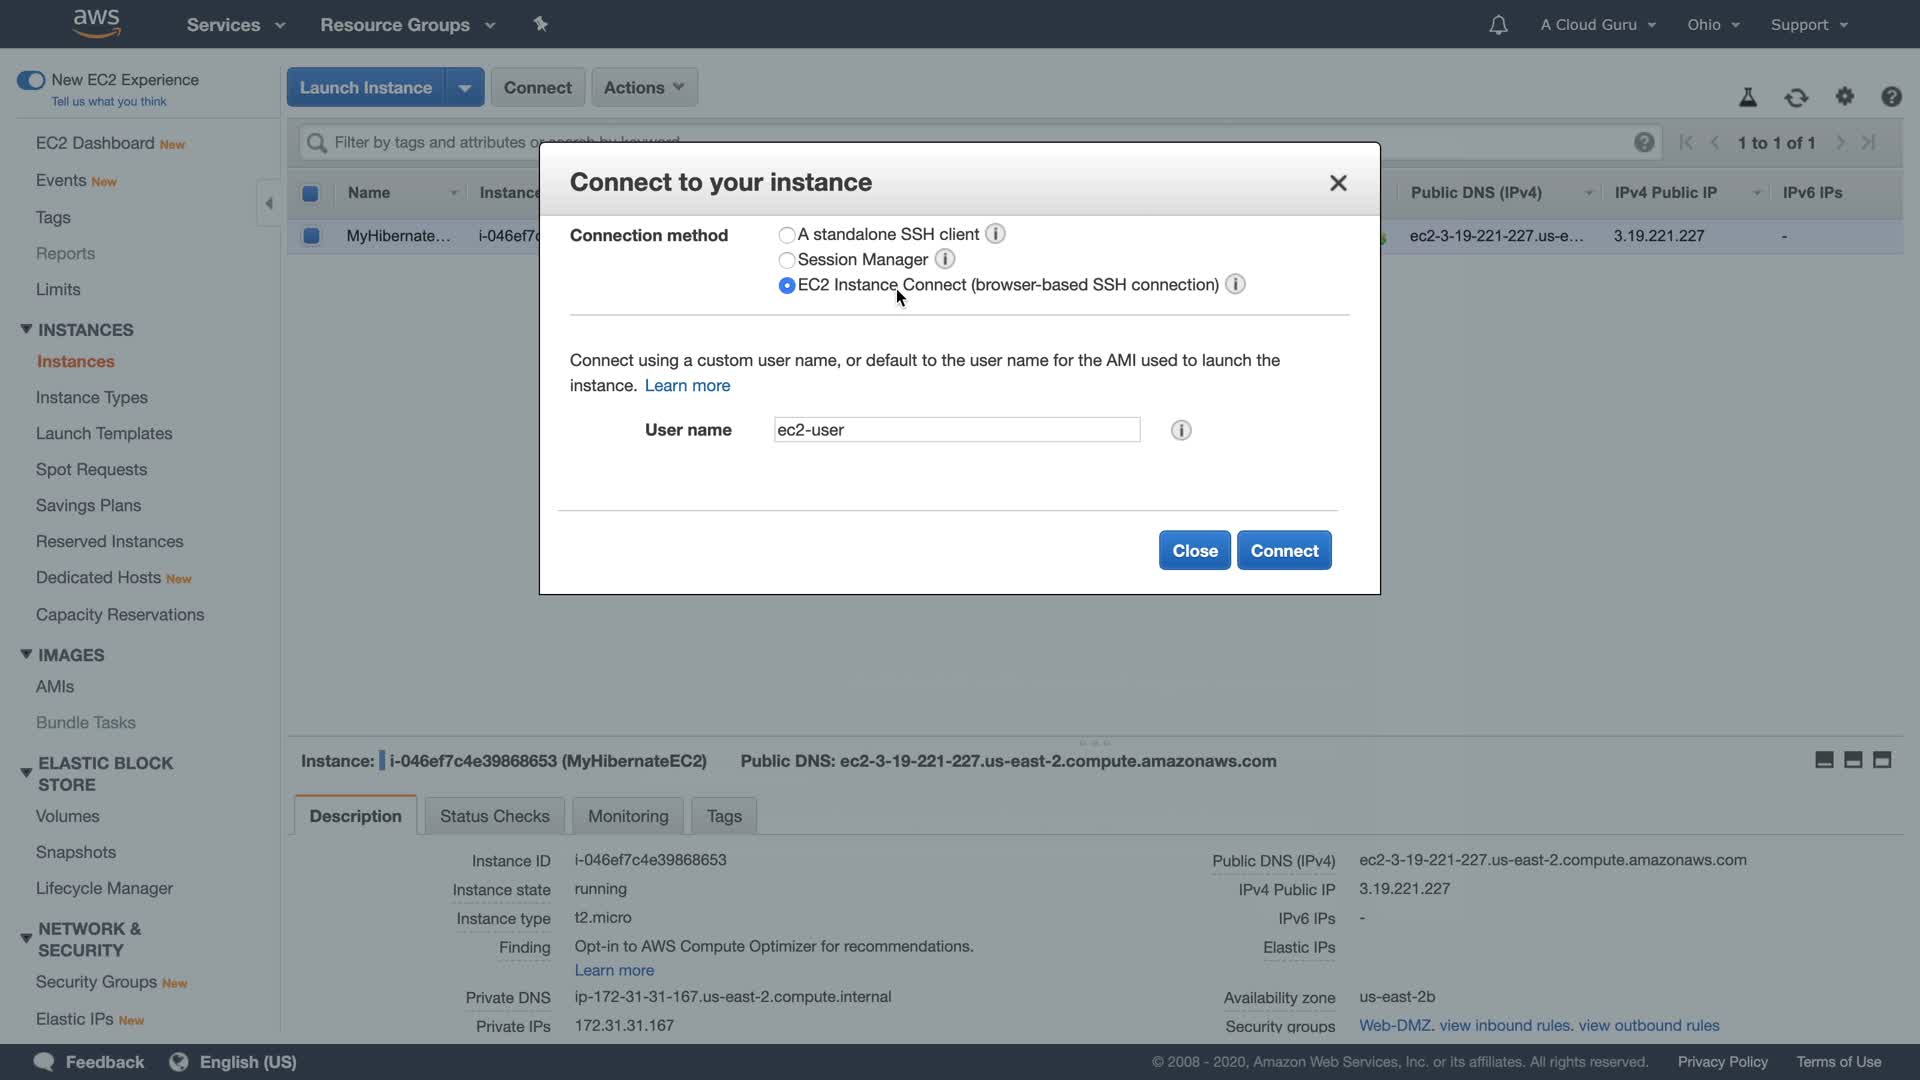Viewport: 1920px width, 1080px height.
Task: Open the Monitoring tab
Action: [x=627, y=816]
